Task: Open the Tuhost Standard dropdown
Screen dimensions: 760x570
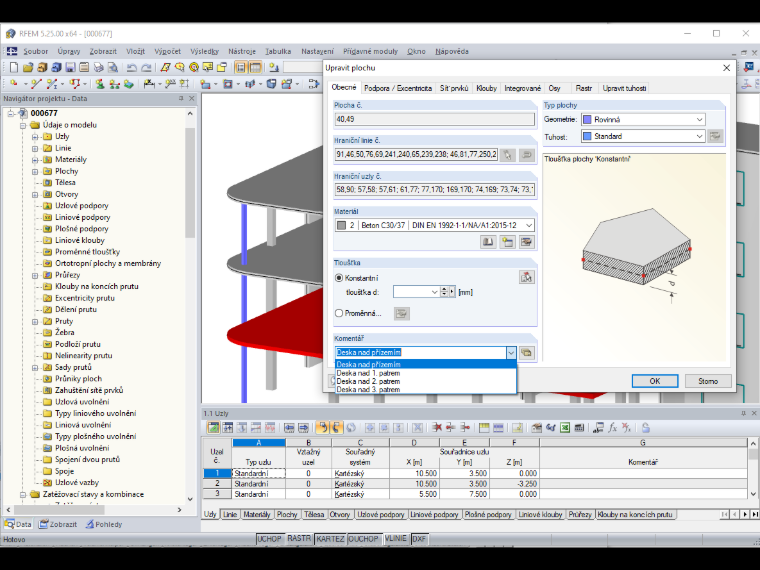Action: tap(699, 136)
